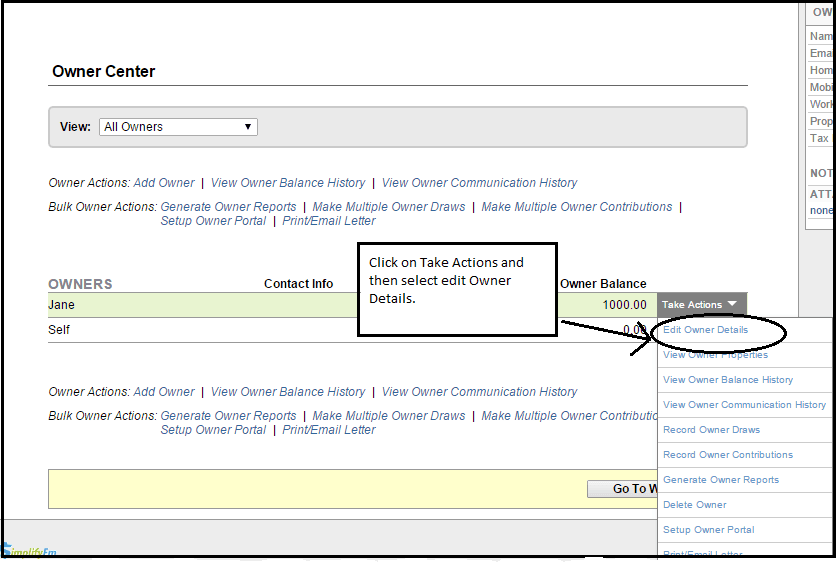Click the top Print/Email Letter link

pyautogui.click(x=329, y=221)
